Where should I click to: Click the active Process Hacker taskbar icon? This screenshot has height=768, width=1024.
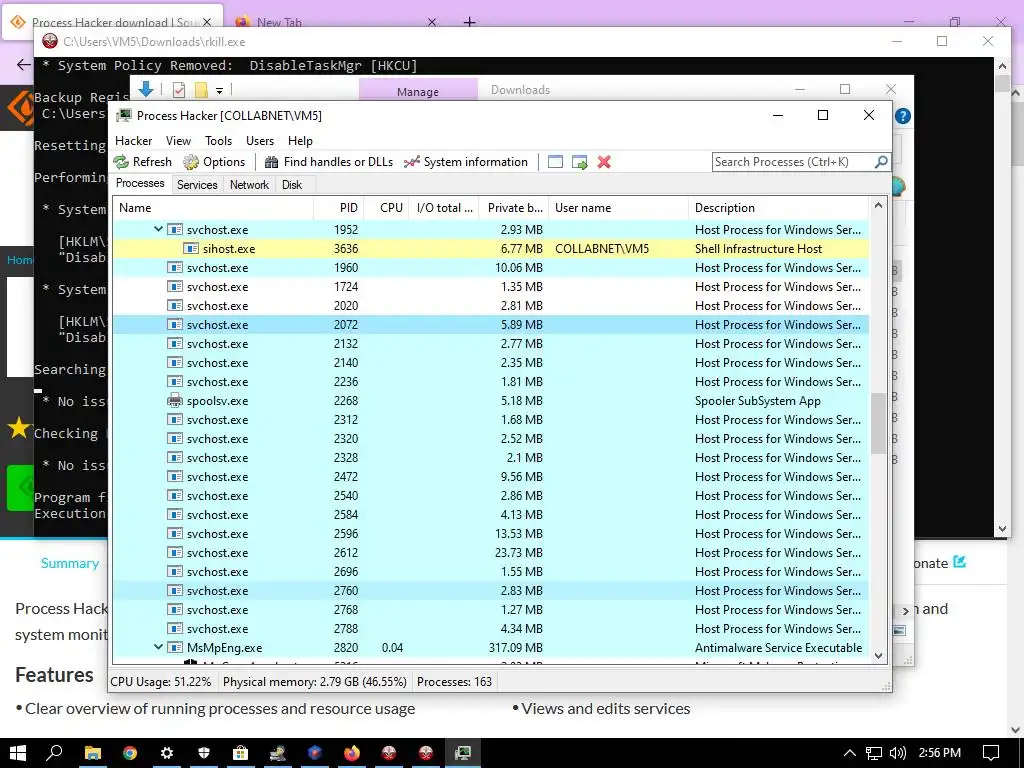coord(463,753)
